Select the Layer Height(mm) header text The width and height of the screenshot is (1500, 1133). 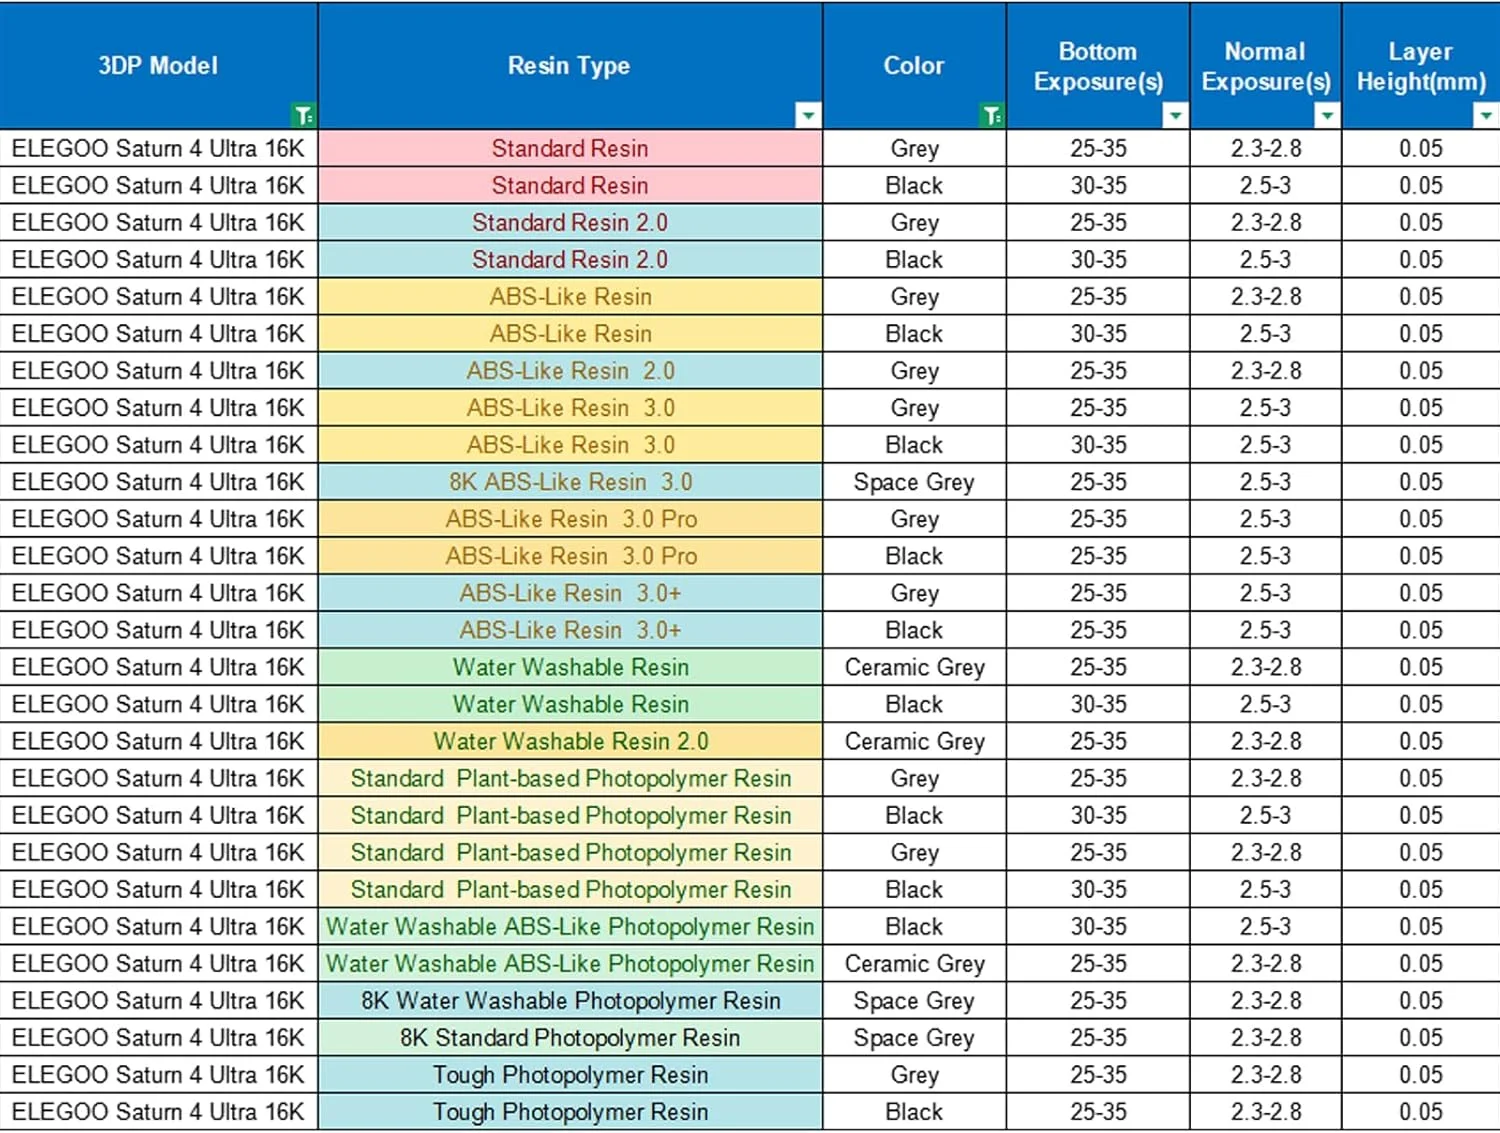(1420, 66)
